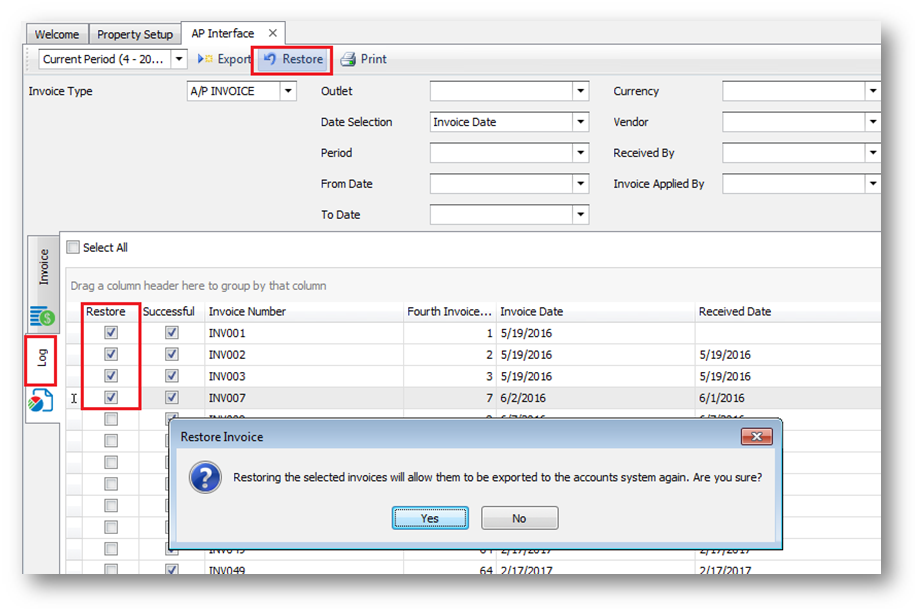Viewport: 915px width, 609px height.
Task: Open the pie chart sidebar icon
Action: [41, 402]
